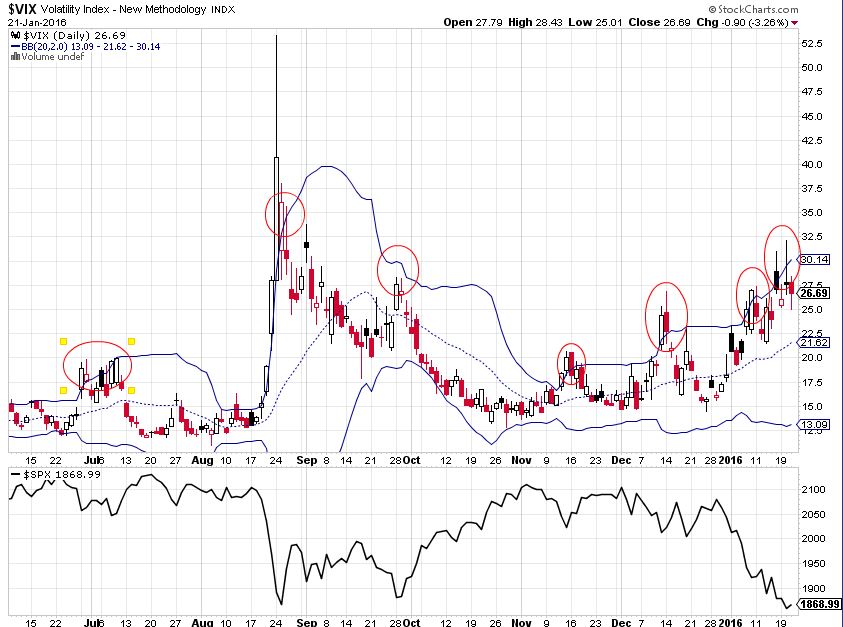Screen dimensions: 843x627
Task: Click the 30.14 upper band price label
Action: [x=816, y=259]
